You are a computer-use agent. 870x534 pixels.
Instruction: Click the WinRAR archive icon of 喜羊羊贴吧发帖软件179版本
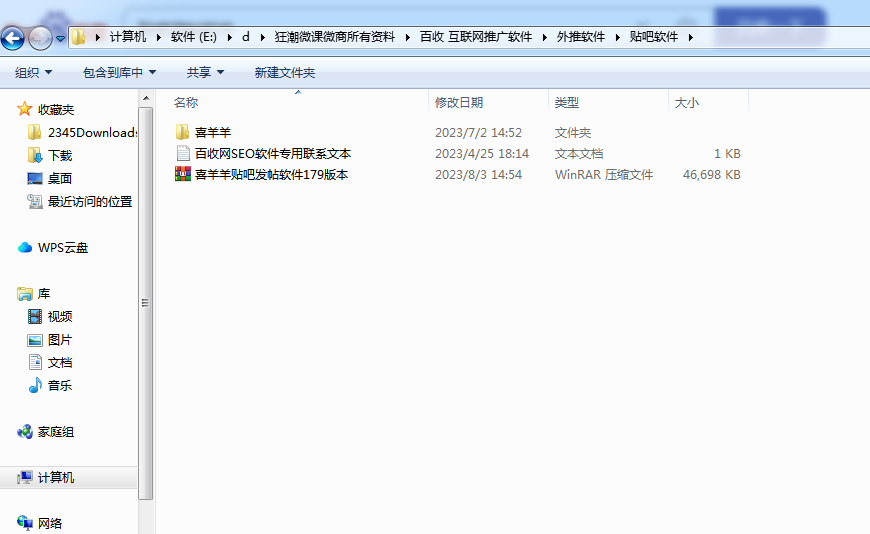tap(183, 174)
